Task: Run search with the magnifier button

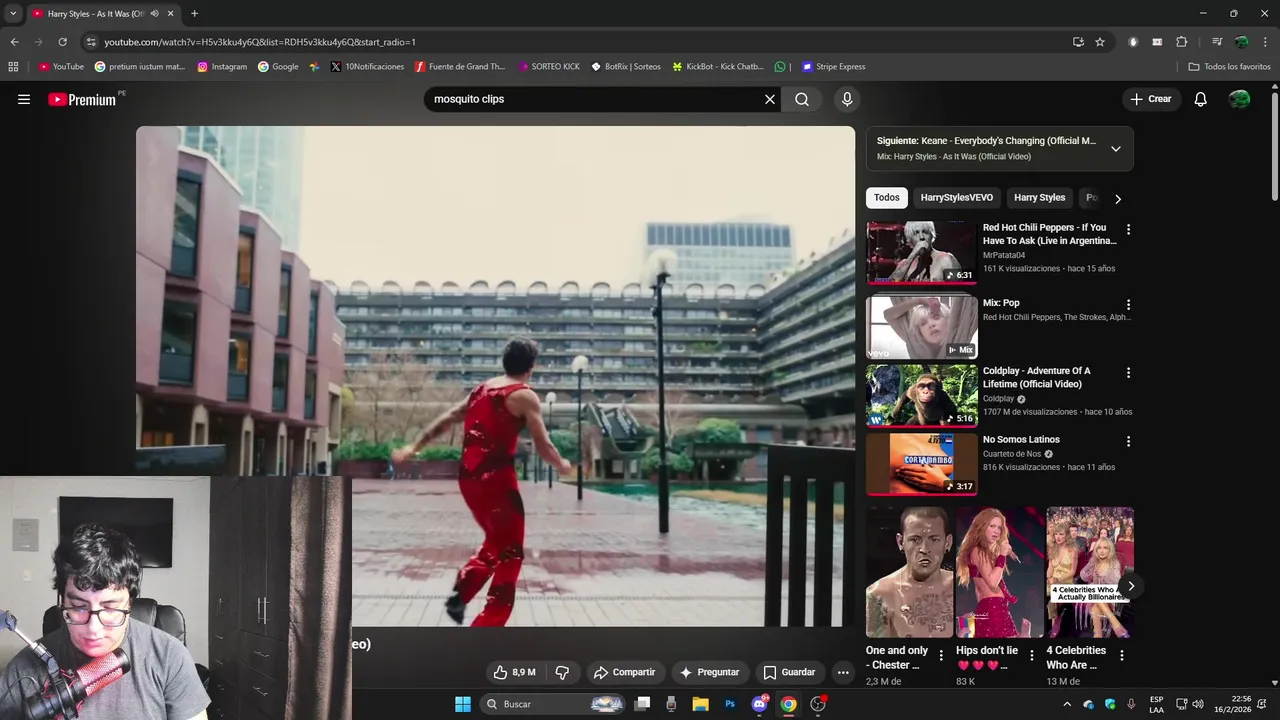Action: 802,99
